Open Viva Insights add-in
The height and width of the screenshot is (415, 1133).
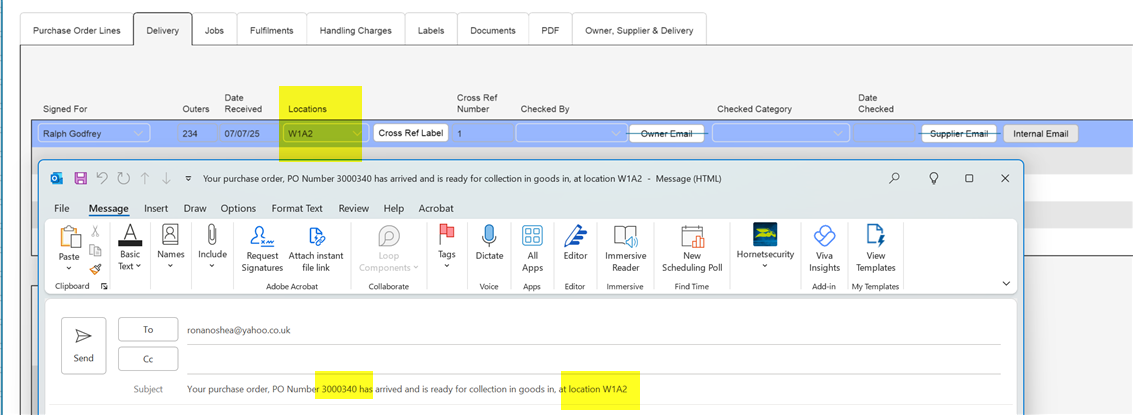(824, 249)
